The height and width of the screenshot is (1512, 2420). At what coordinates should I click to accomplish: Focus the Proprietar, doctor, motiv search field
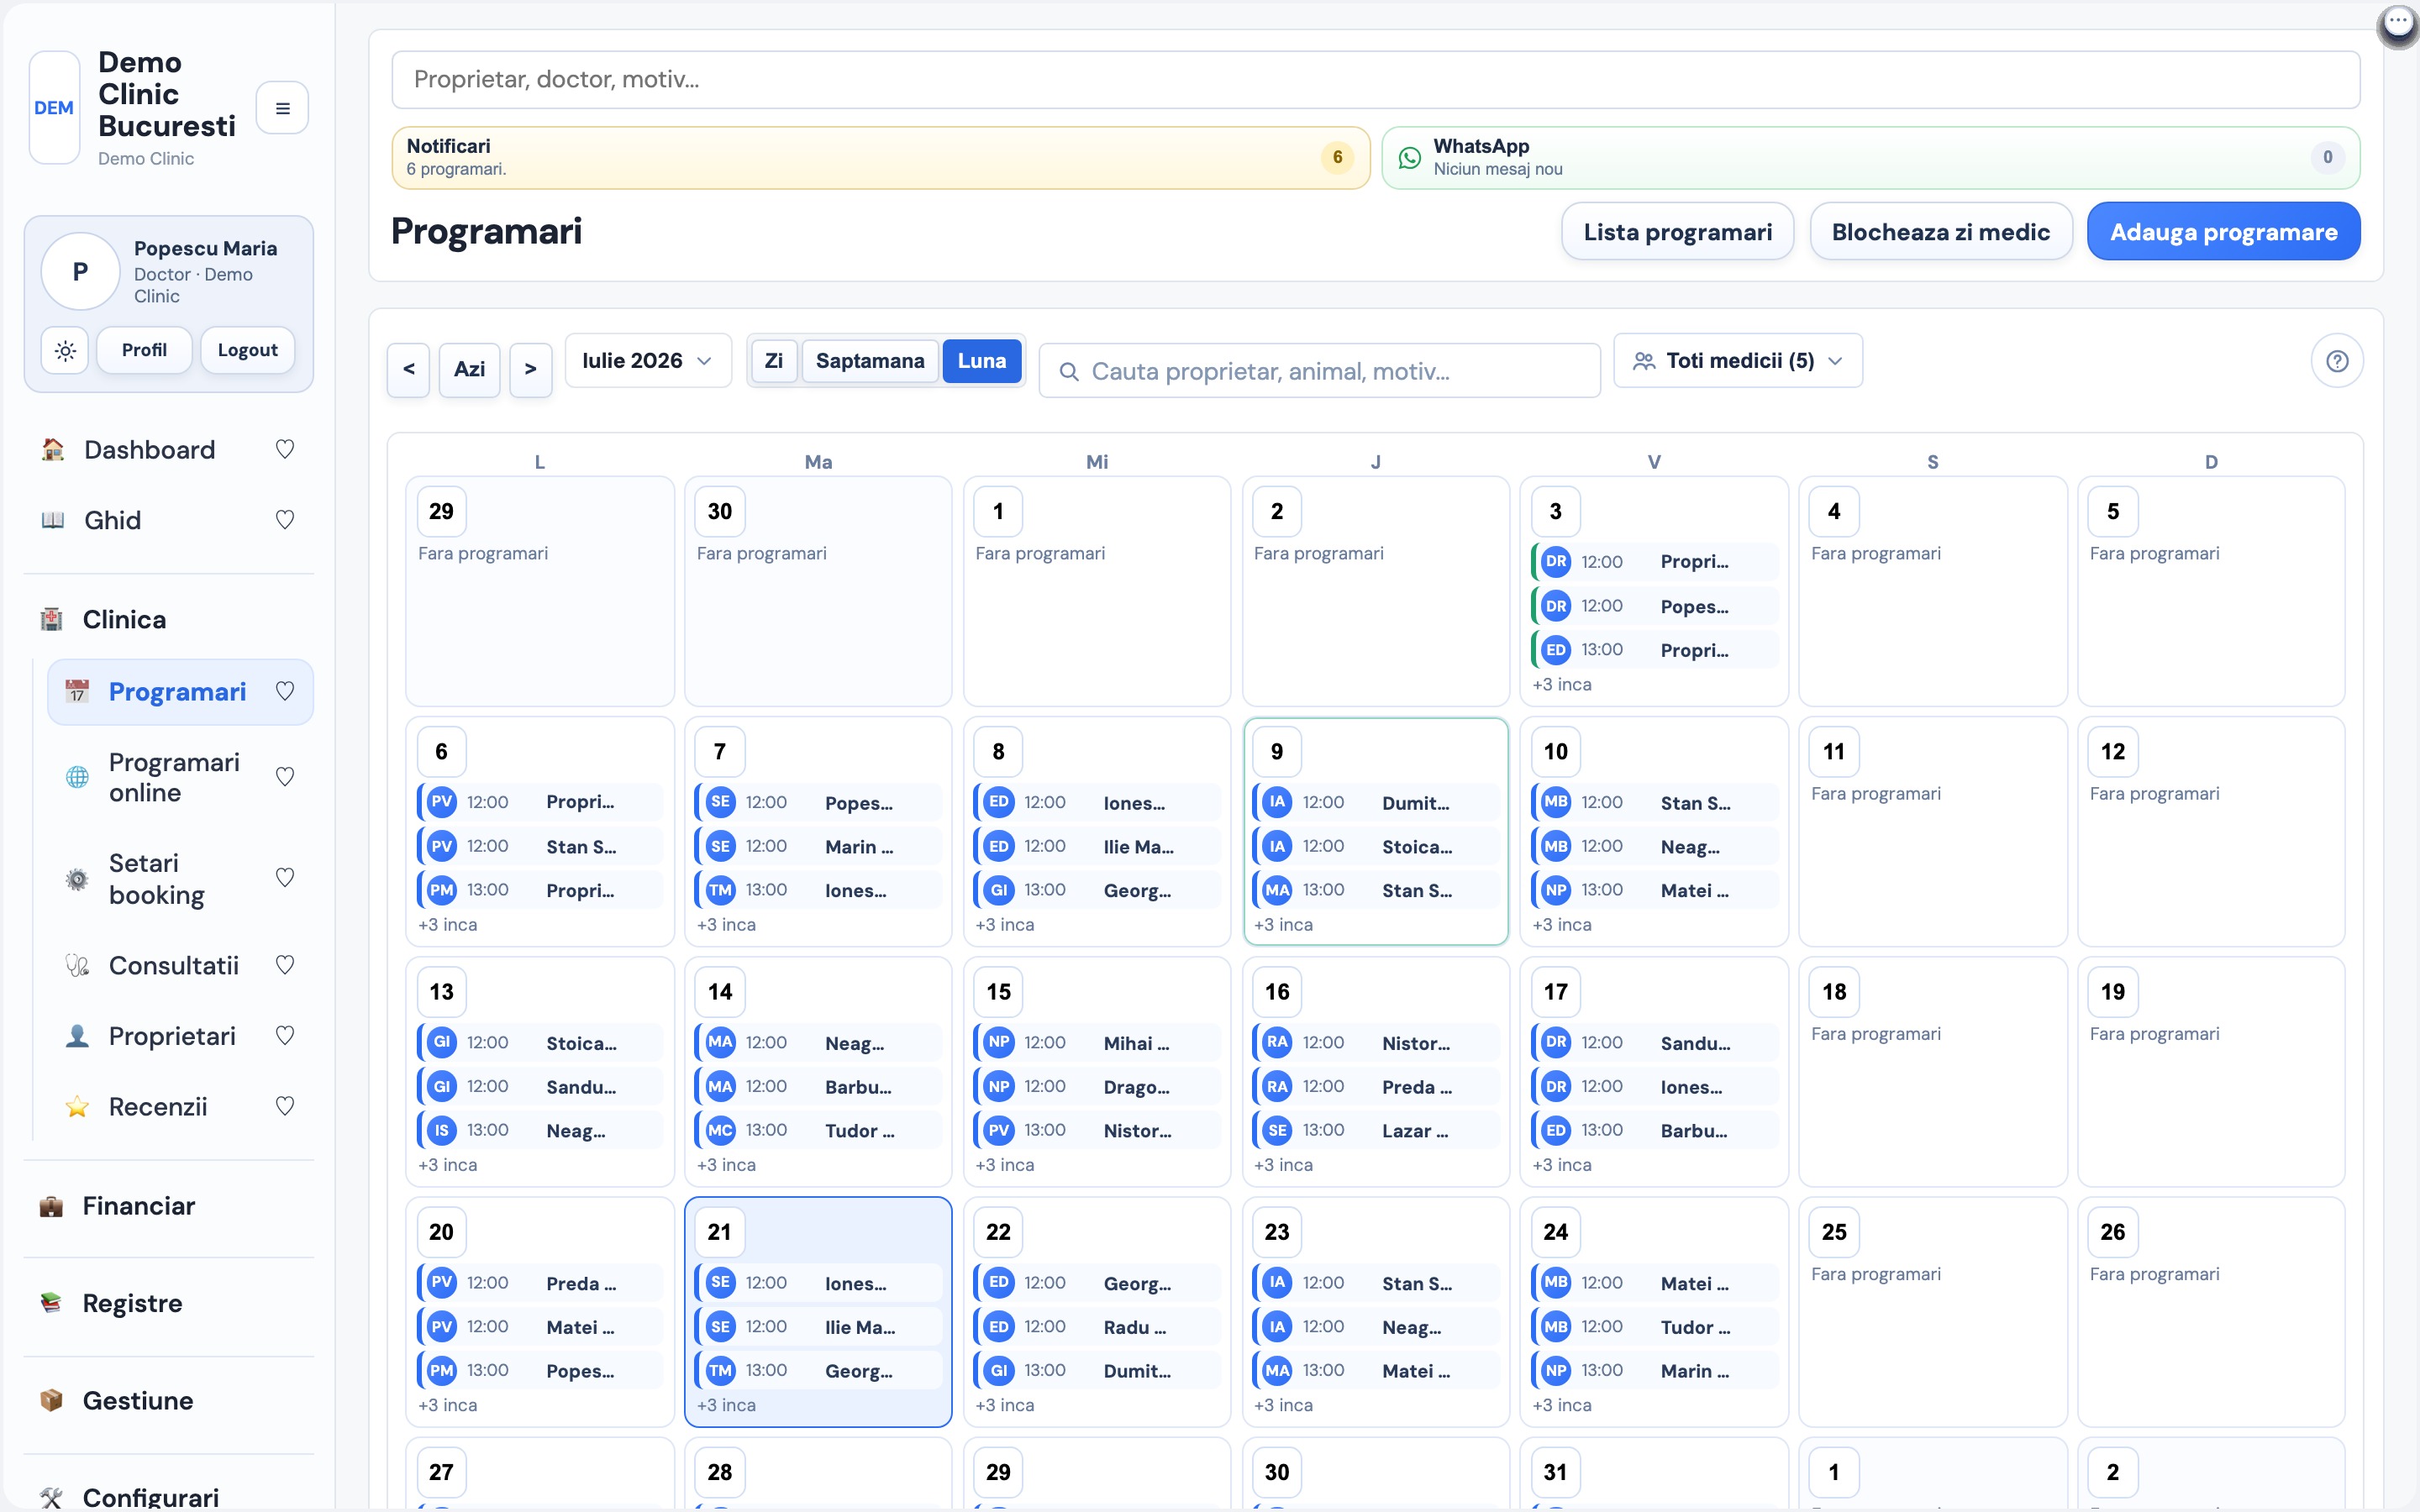pyautogui.click(x=1376, y=80)
